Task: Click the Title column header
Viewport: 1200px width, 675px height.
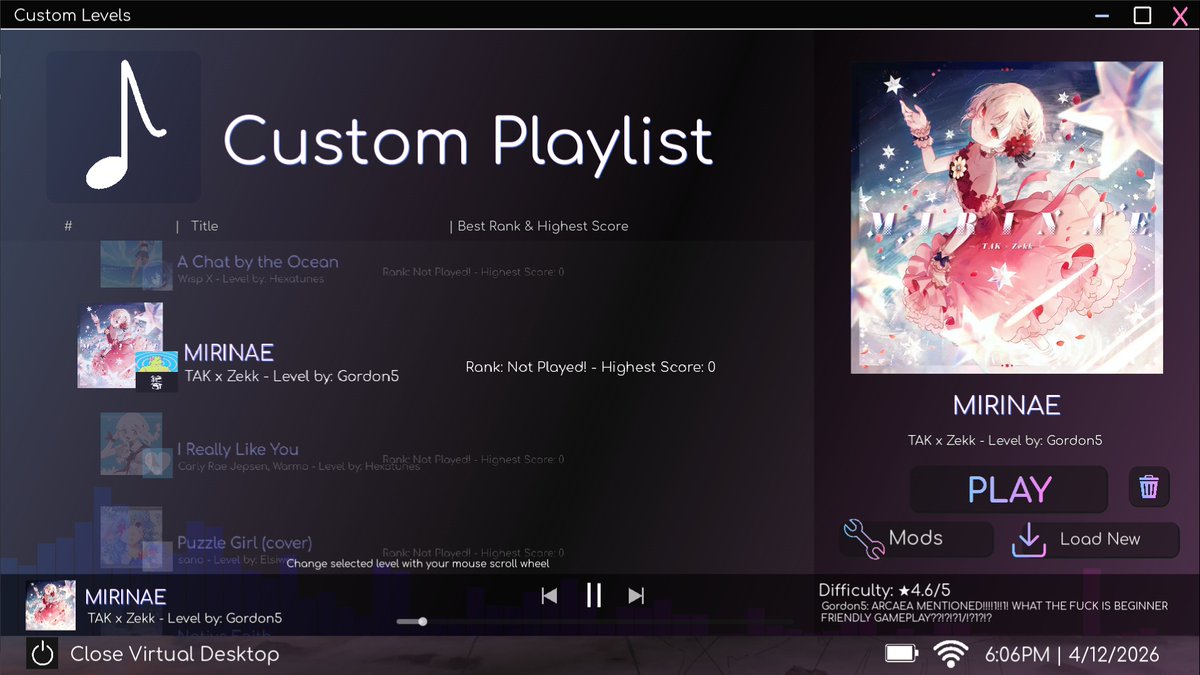Action: (204, 226)
